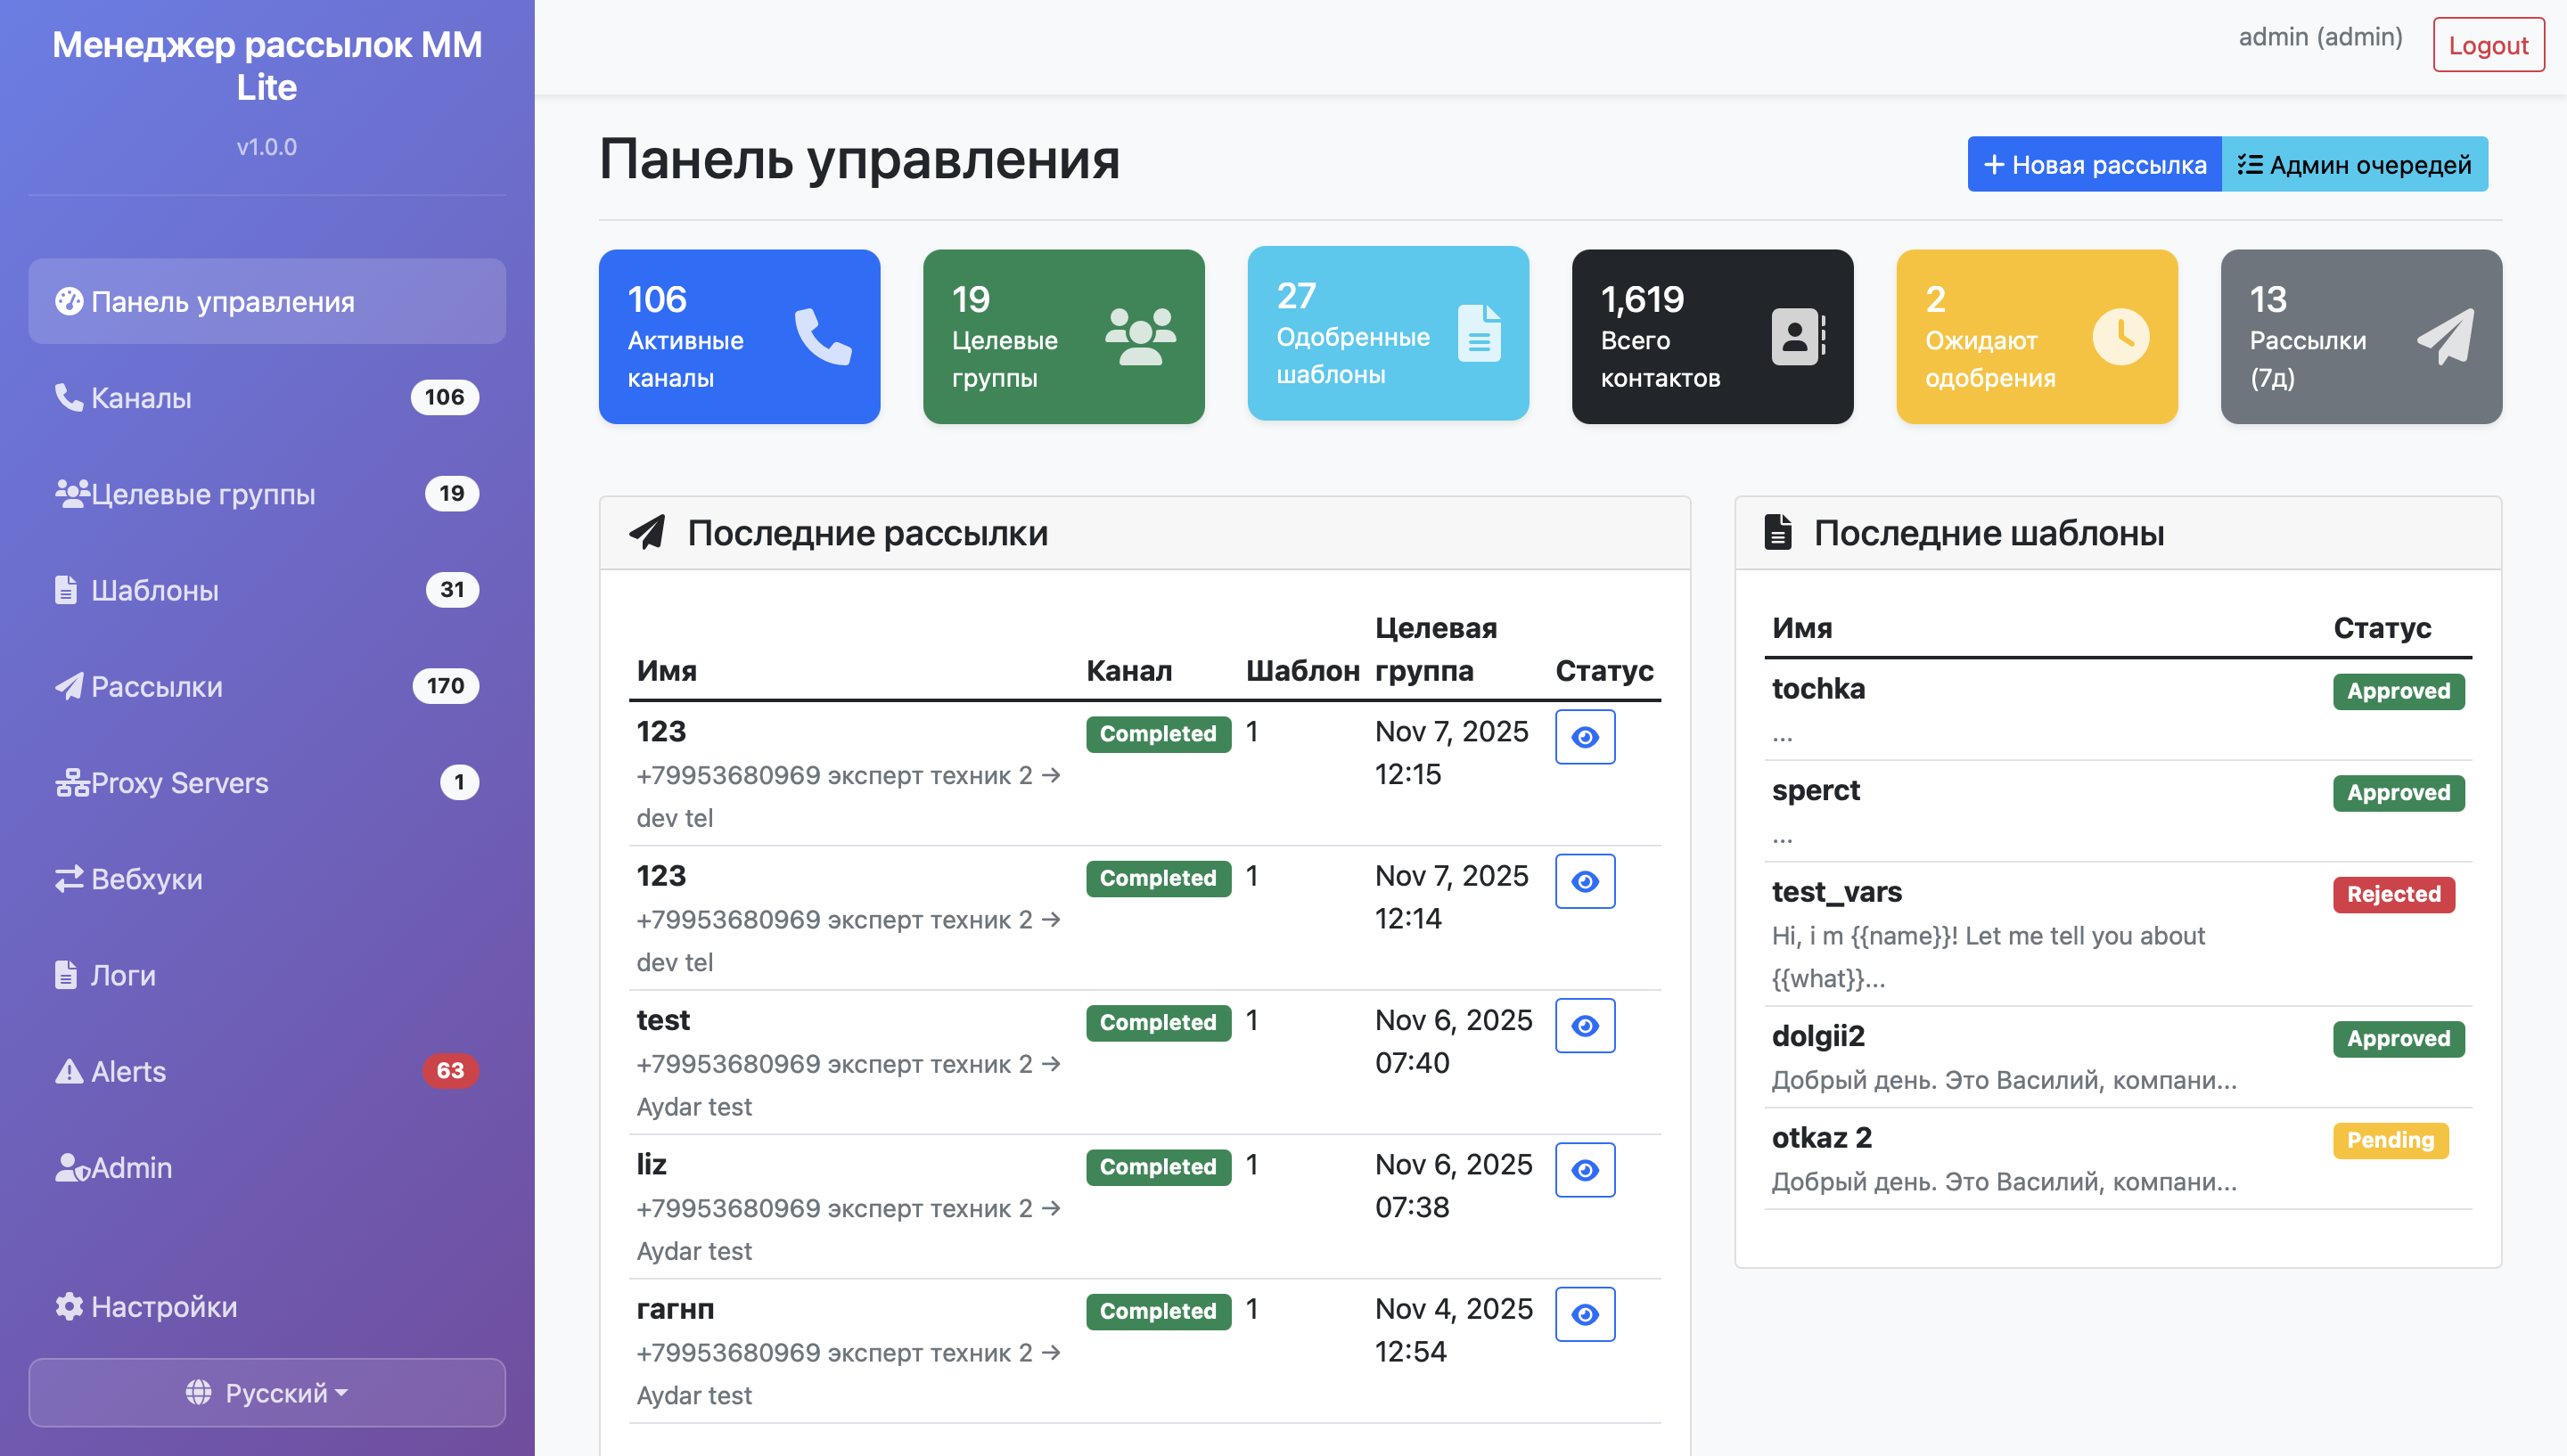Click the clock icon on Ожидают одобрения card

2120,336
